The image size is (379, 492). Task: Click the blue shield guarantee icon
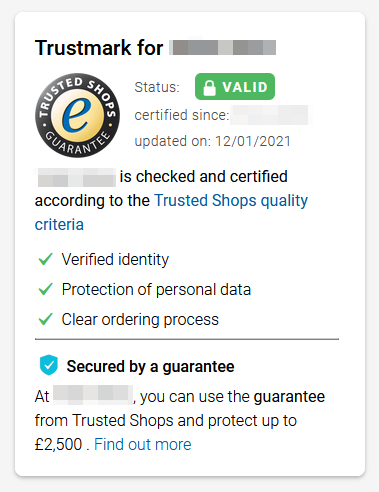tap(49, 365)
